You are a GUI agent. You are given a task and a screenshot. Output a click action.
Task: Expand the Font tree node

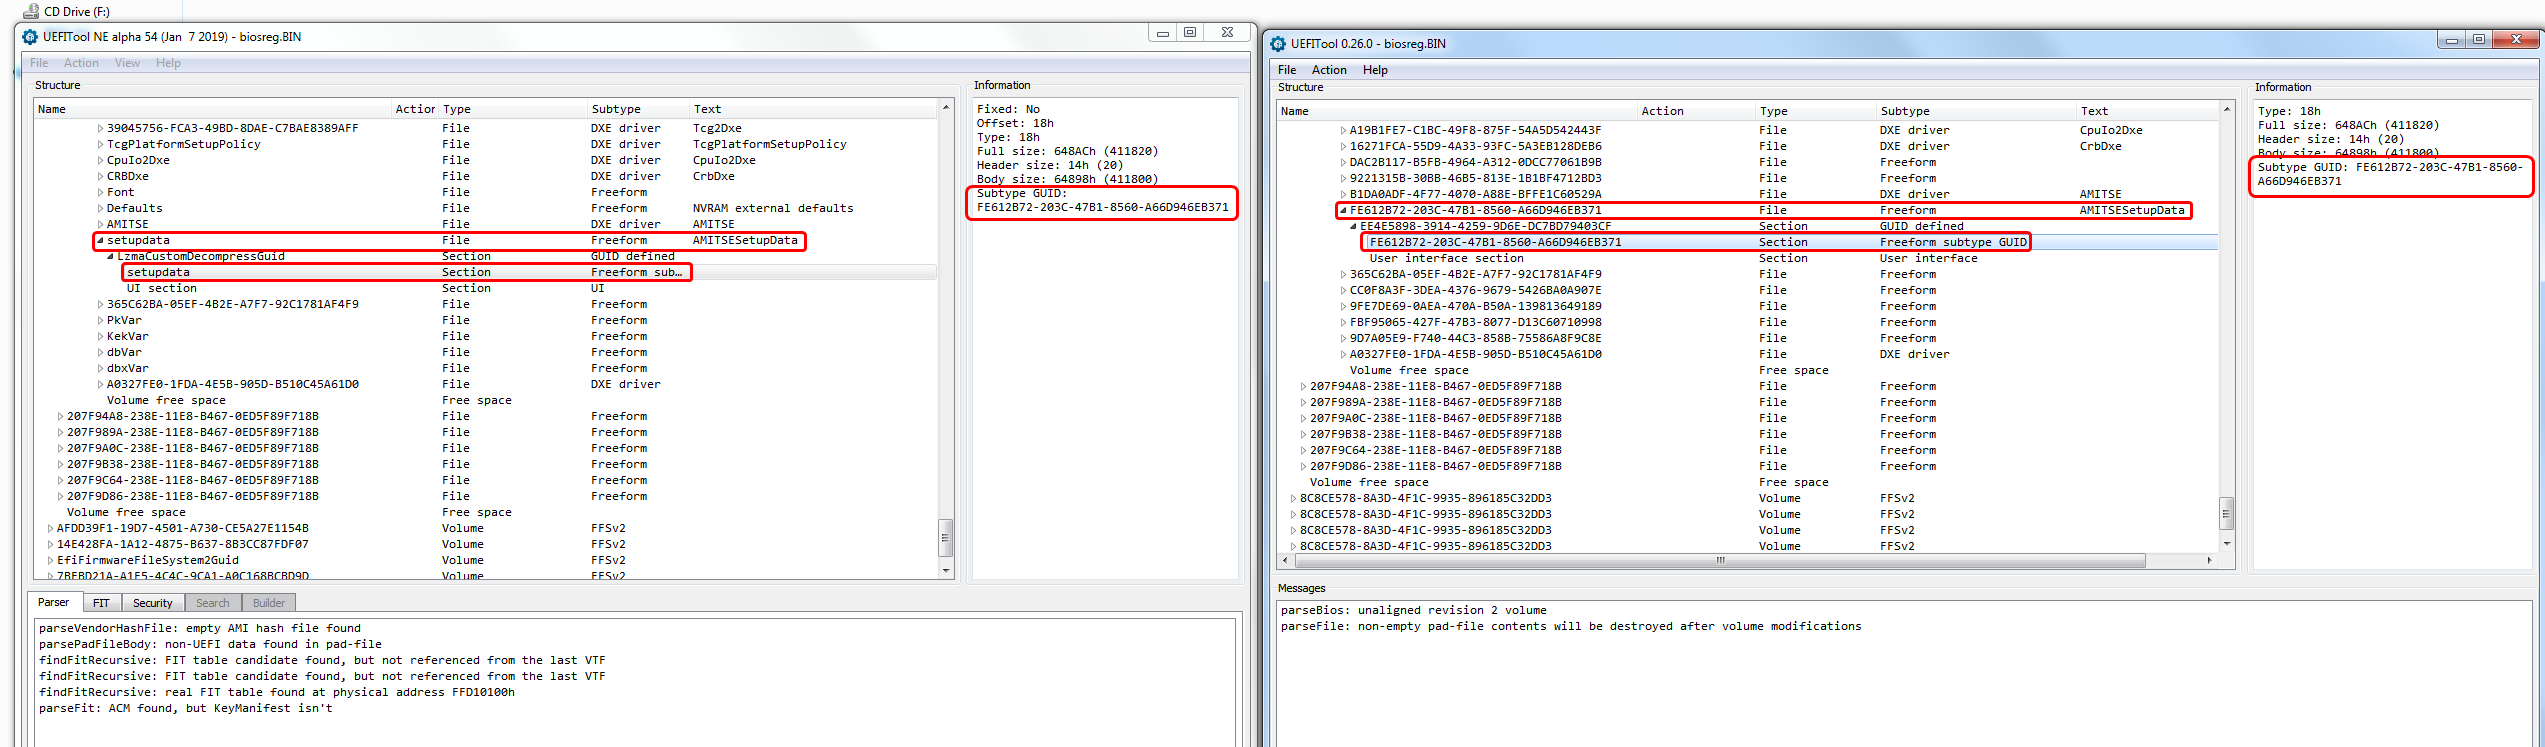click(x=100, y=193)
